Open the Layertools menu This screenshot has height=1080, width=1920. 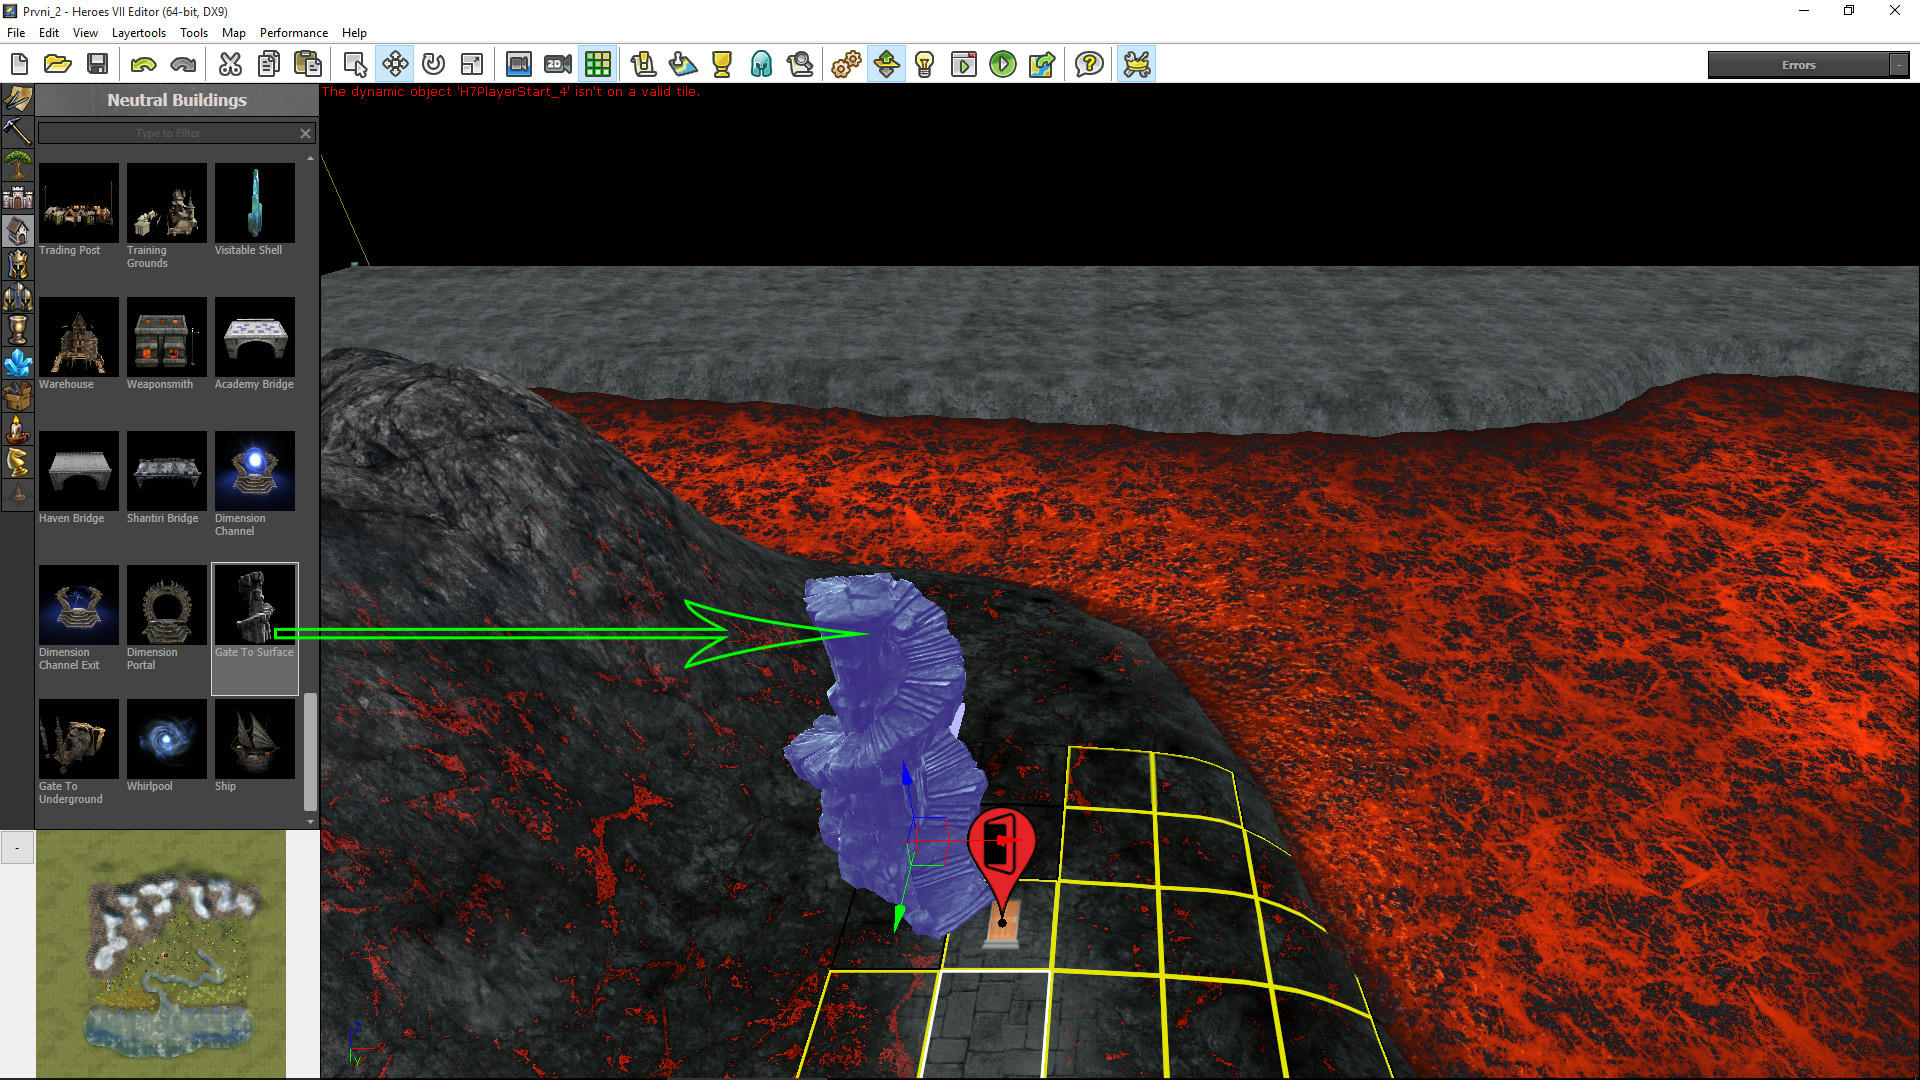click(x=139, y=33)
